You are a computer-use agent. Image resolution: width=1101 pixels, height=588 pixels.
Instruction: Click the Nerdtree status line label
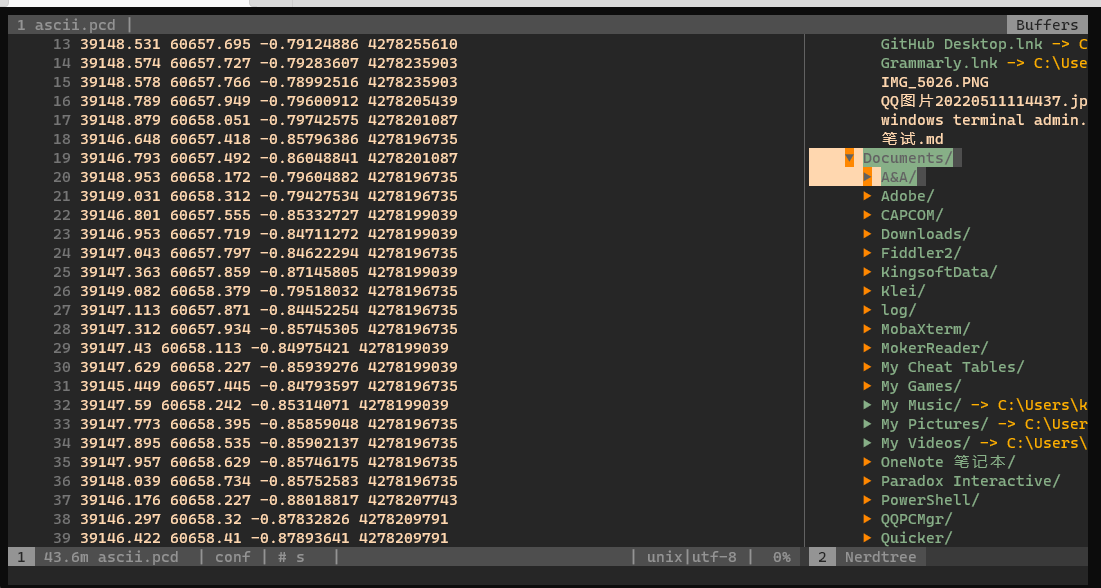coord(880,557)
